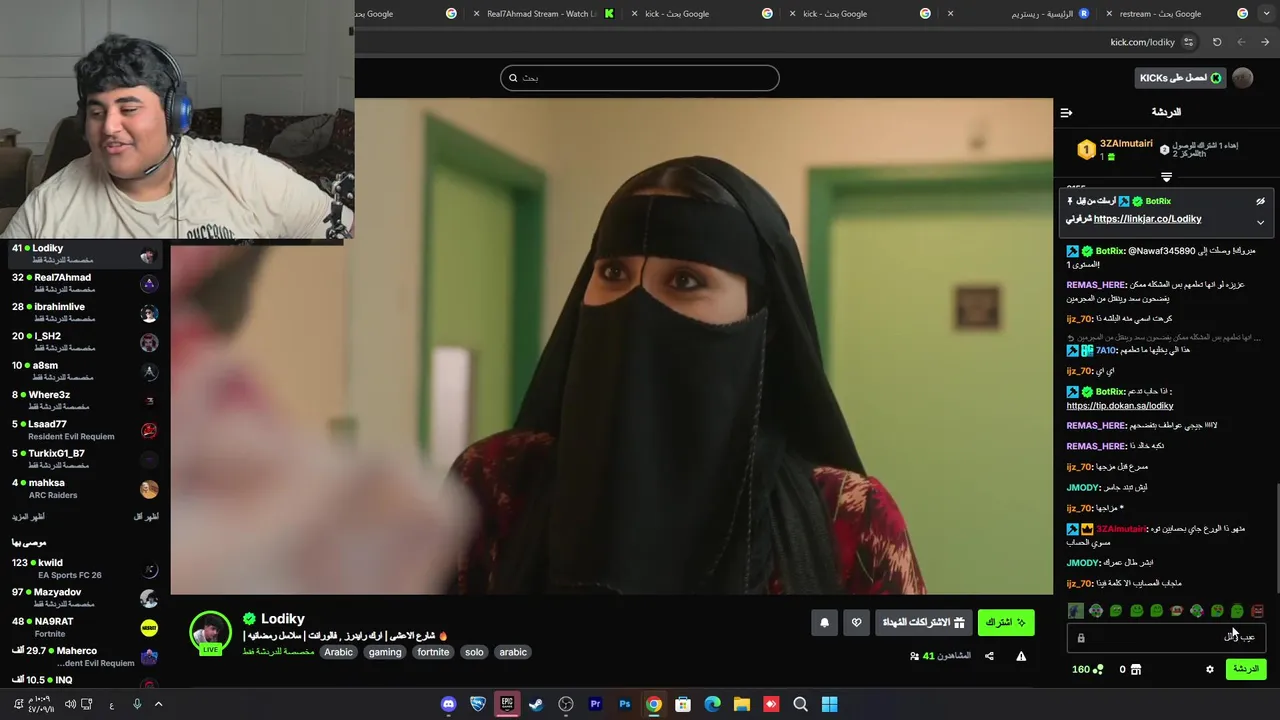Click the Kick search box

639,78
